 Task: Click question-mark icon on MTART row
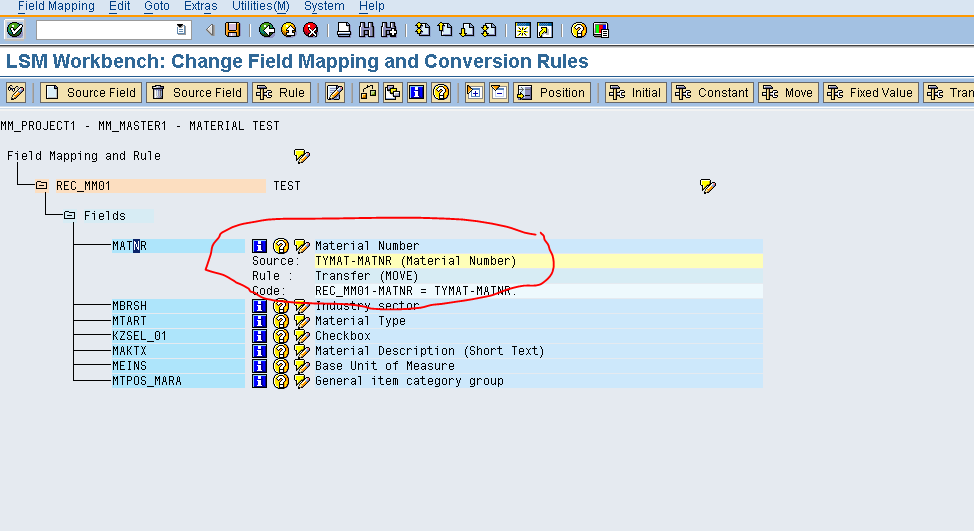[x=281, y=320]
